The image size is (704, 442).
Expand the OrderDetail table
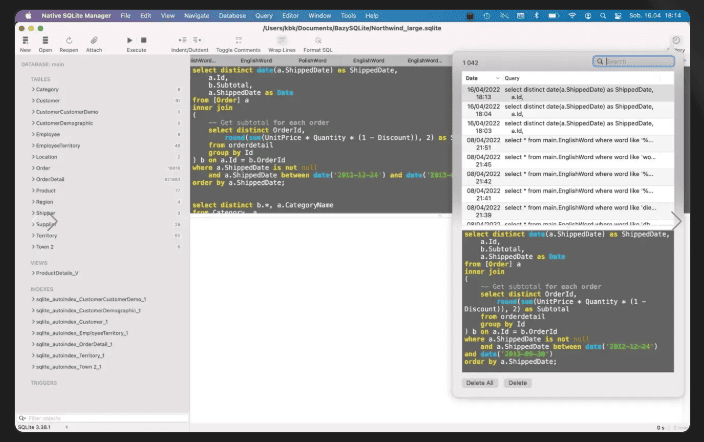(33, 179)
